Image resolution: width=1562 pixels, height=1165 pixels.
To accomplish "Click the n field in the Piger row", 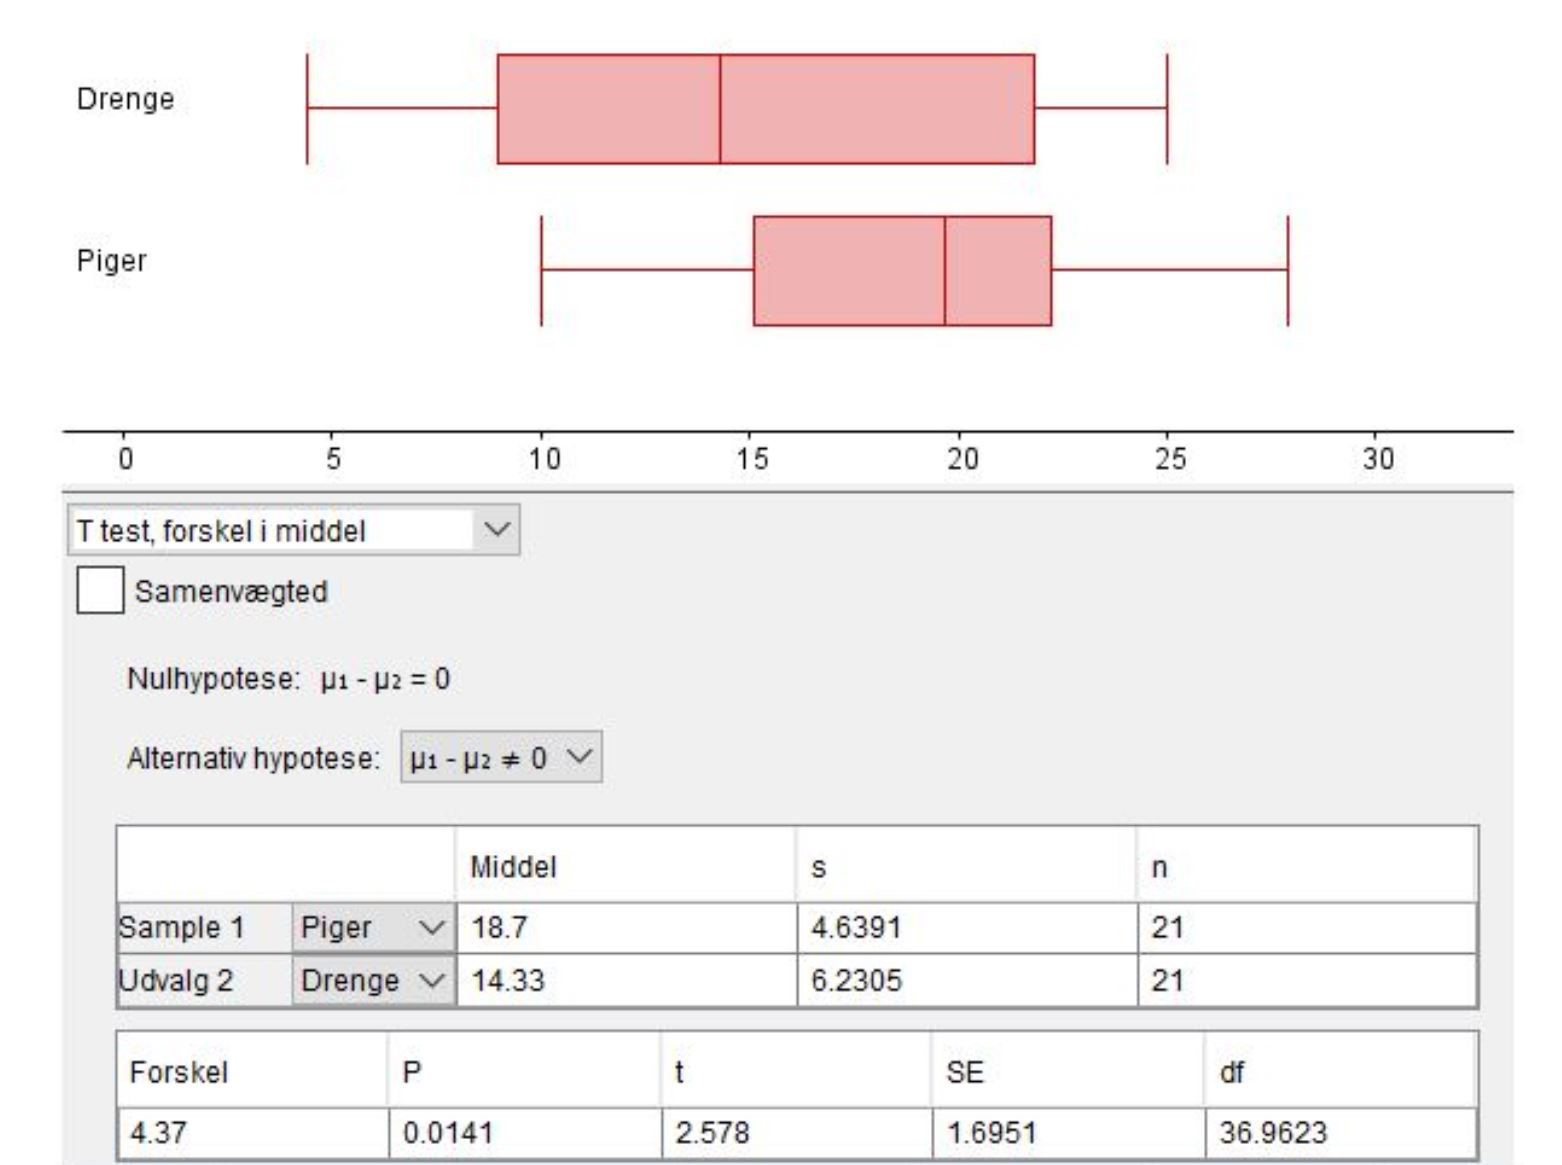I will click(x=1306, y=928).
